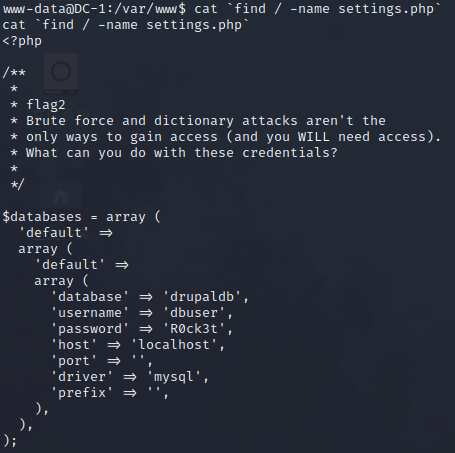Viewport: 455px width, 453px height.
Task: Click the word 'credentials?' in the comment
Action: [x=290, y=153]
